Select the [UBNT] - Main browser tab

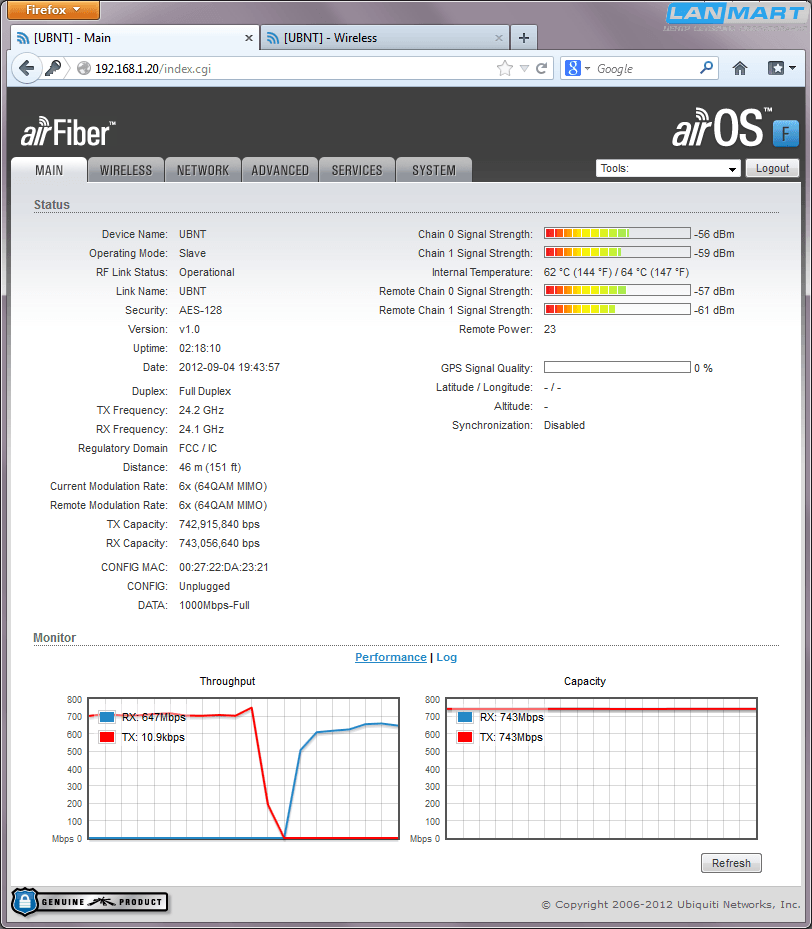tap(134, 38)
